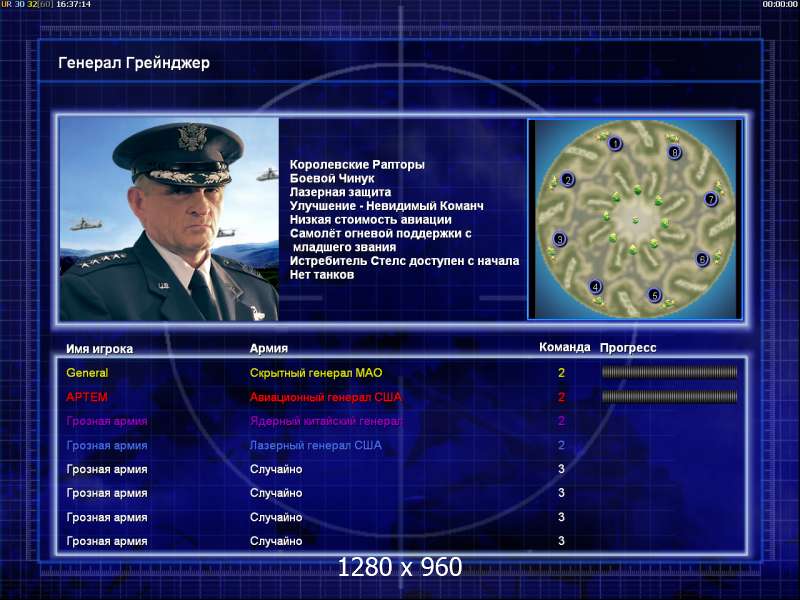
Task: Click the 'Имя игрока' column header
Action: (x=99, y=348)
